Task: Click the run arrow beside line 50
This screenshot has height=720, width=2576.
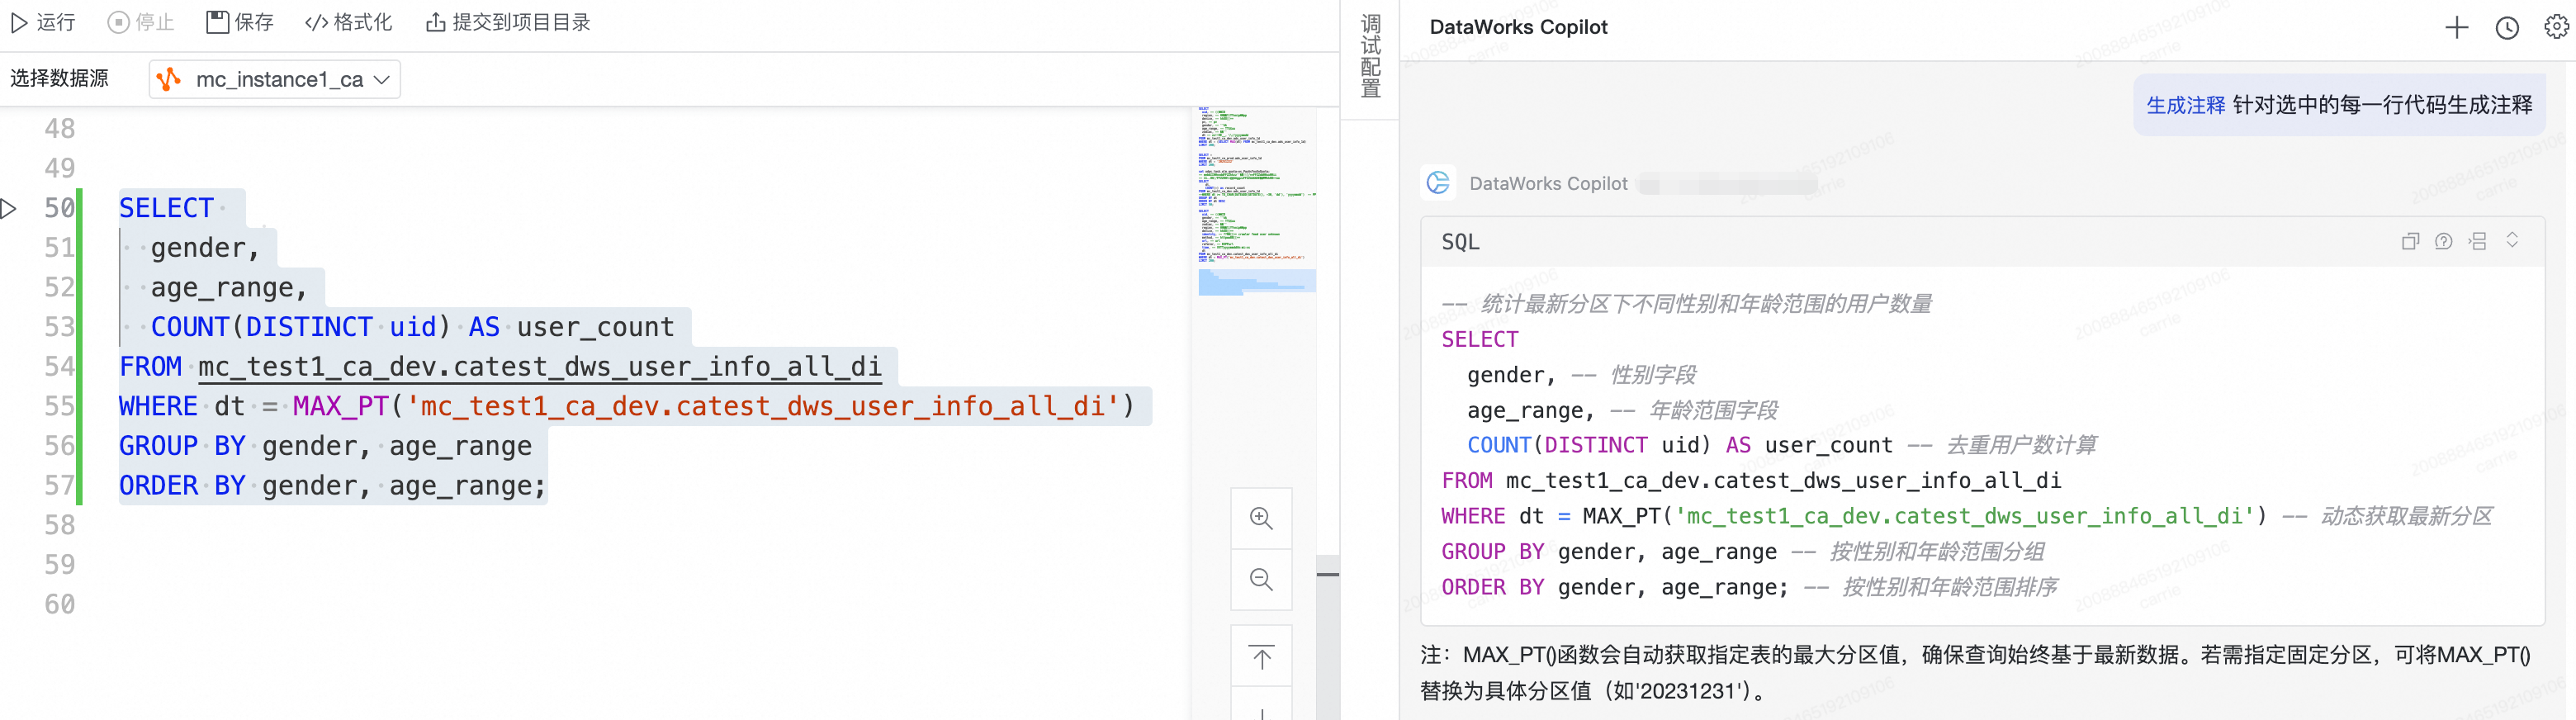Action: 9,208
